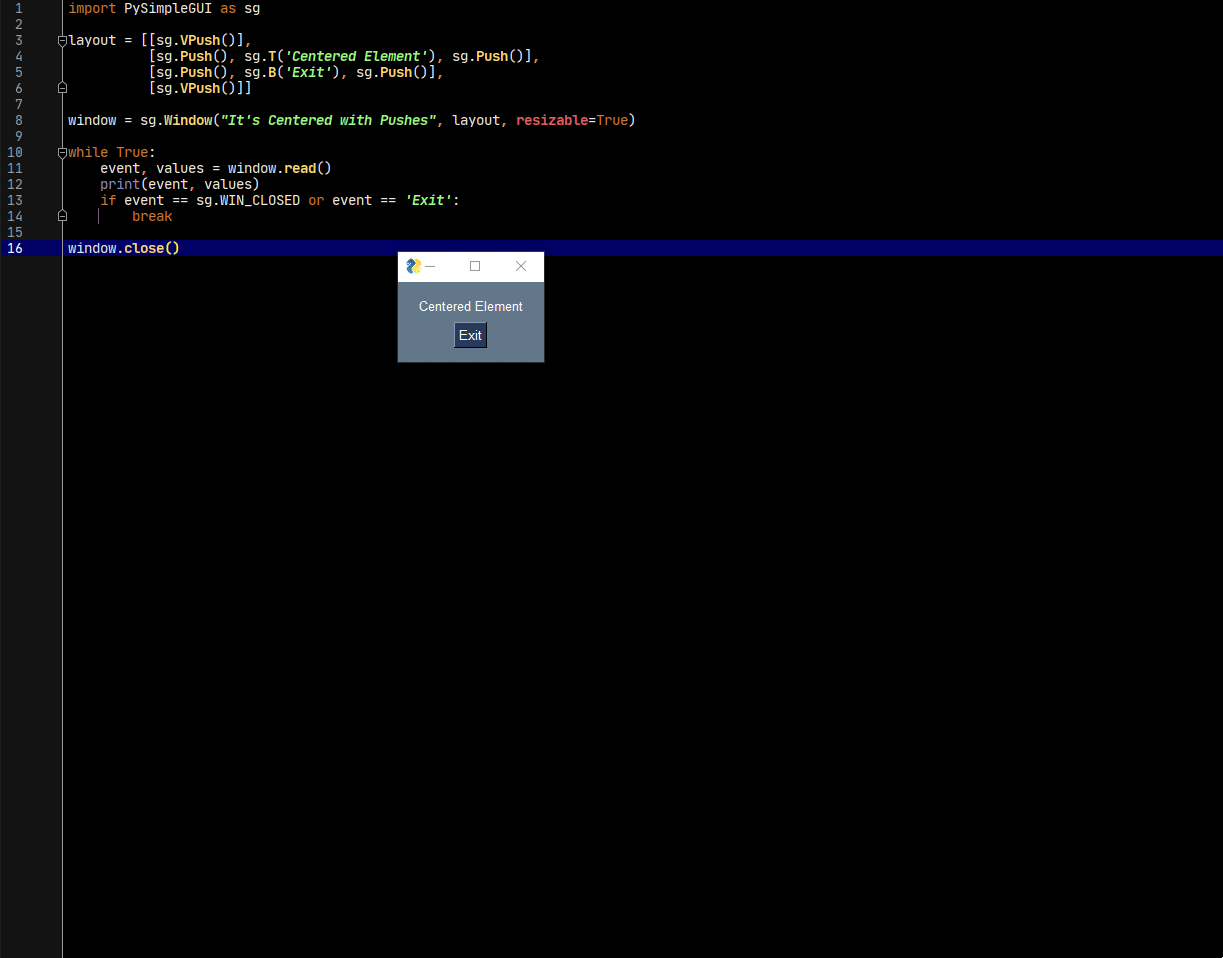Close the popup window with its X icon
Image resolution: width=1223 pixels, height=958 pixels.
pyautogui.click(x=521, y=266)
